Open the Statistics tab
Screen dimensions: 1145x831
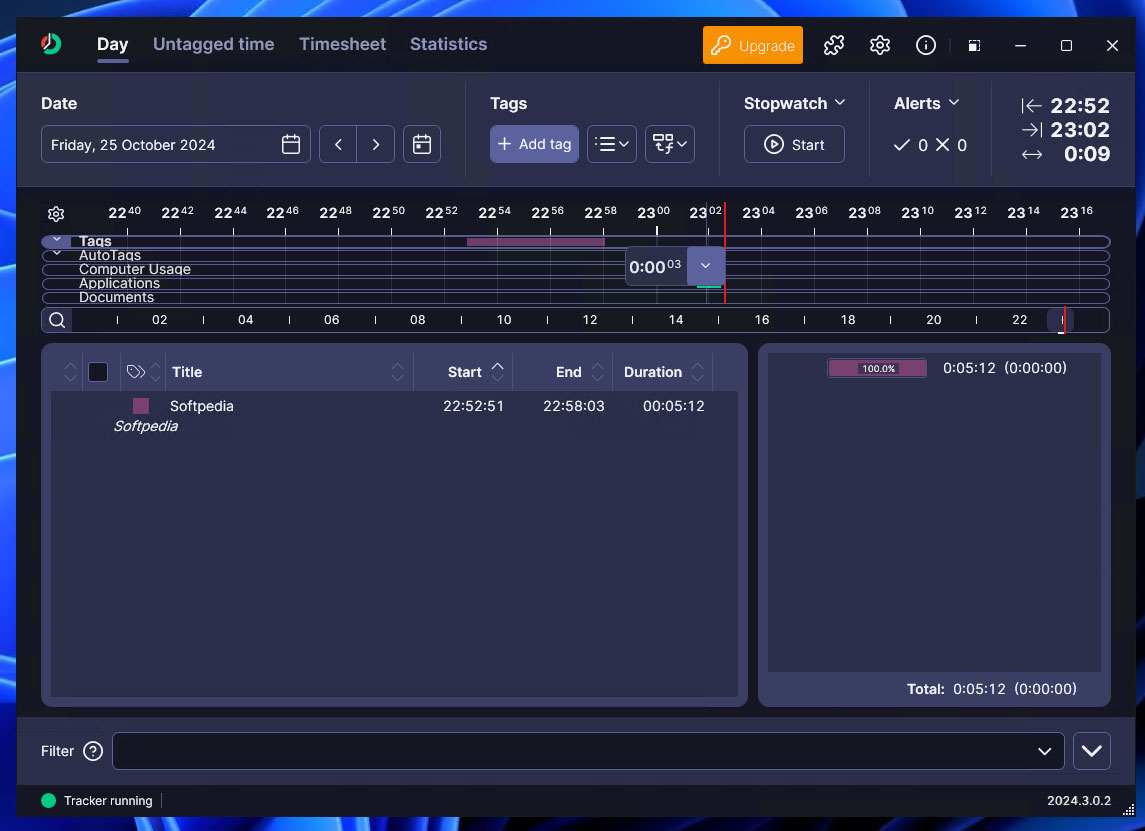coord(448,44)
